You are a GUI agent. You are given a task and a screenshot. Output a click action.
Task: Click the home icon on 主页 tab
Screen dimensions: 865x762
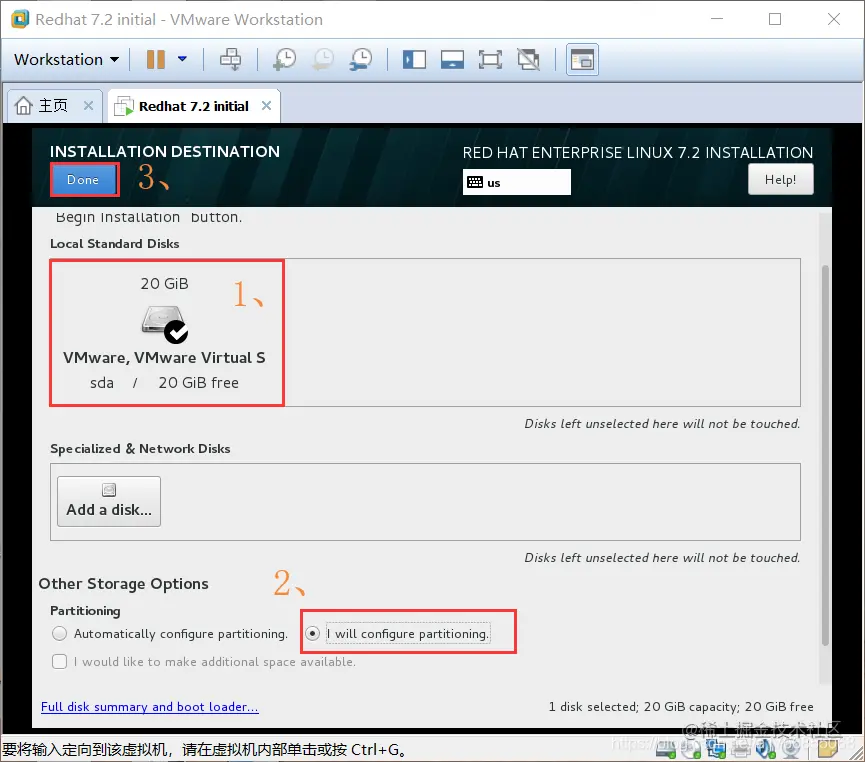click(x=23, y=105)
